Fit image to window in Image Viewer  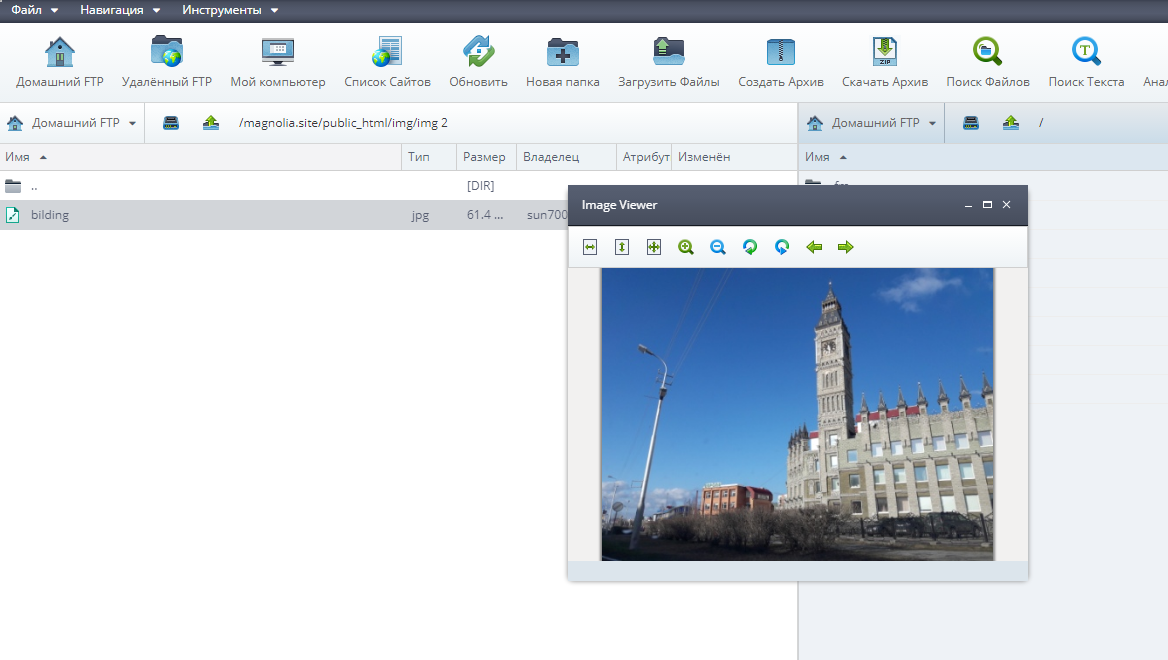pyautogui.click(x=654, y=247)
